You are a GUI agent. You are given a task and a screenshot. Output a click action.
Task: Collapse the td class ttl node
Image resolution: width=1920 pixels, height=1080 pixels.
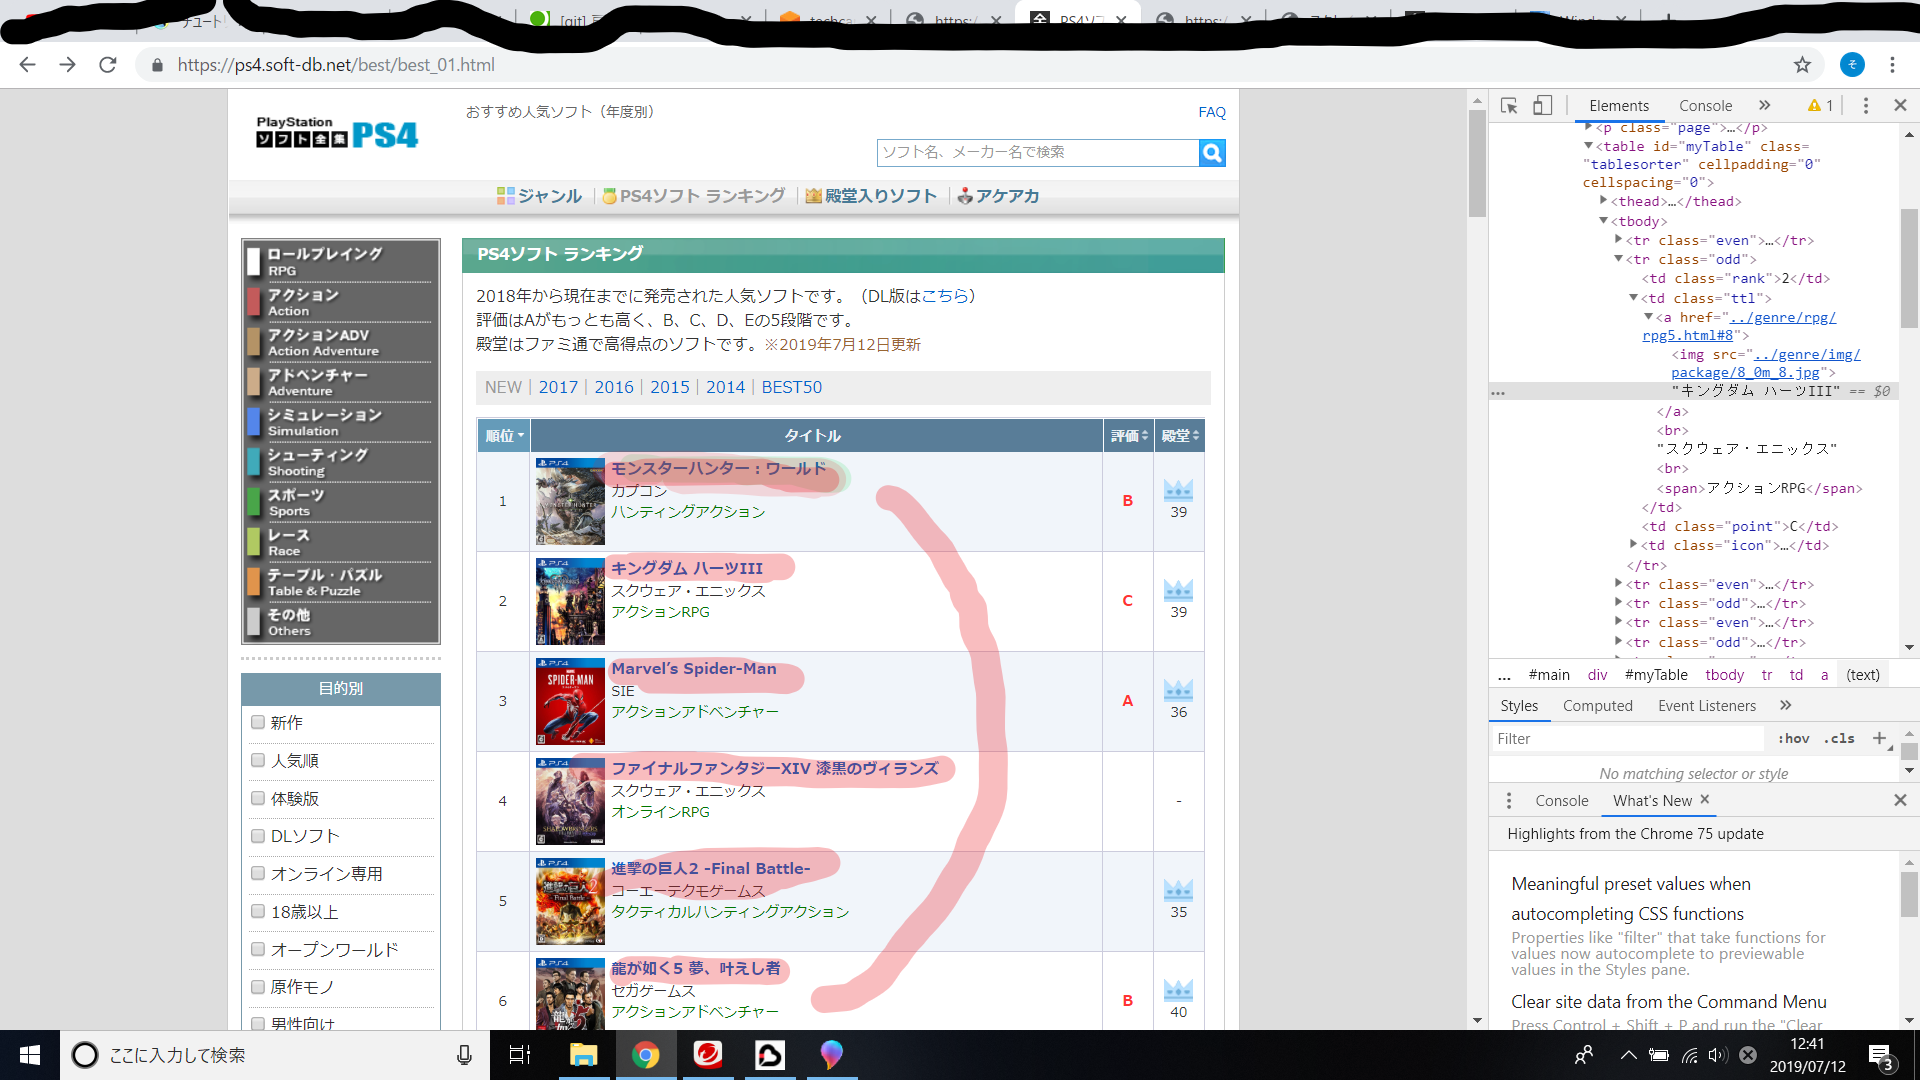(x=1633, y=298)
